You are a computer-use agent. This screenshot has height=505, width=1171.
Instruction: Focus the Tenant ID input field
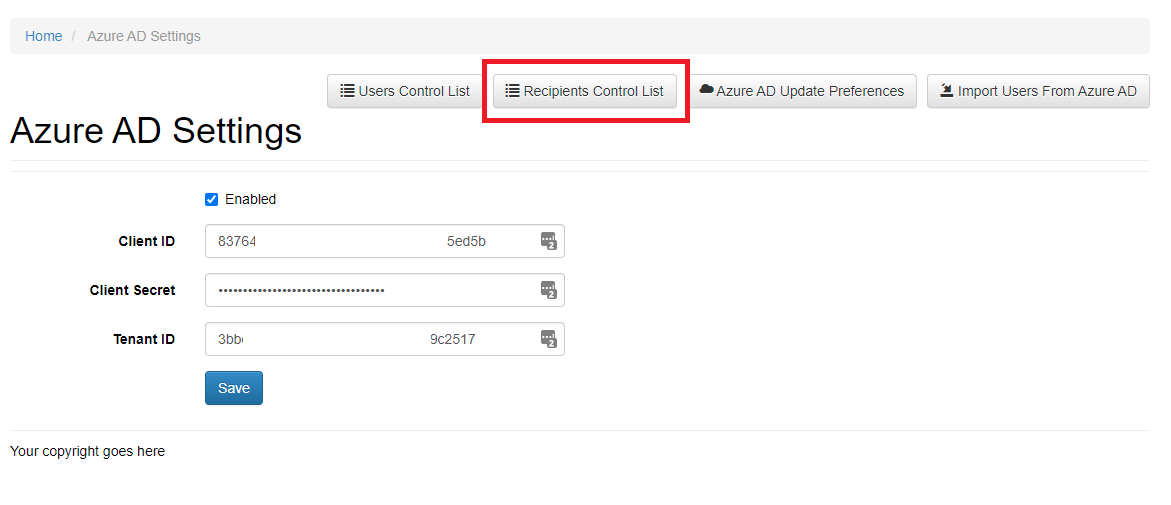(x=370, y=339)
